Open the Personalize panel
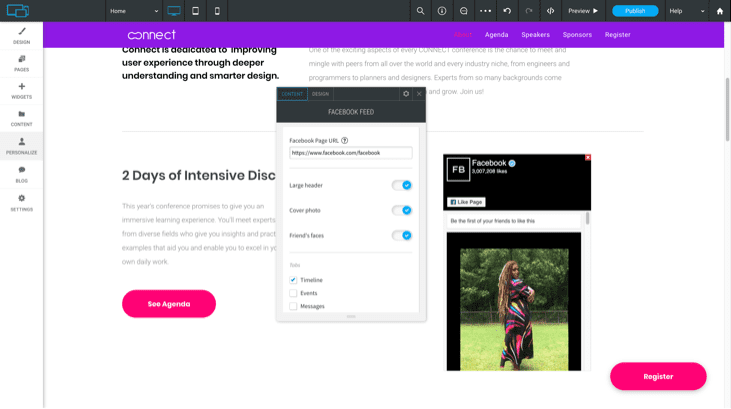 coord(21,146)
